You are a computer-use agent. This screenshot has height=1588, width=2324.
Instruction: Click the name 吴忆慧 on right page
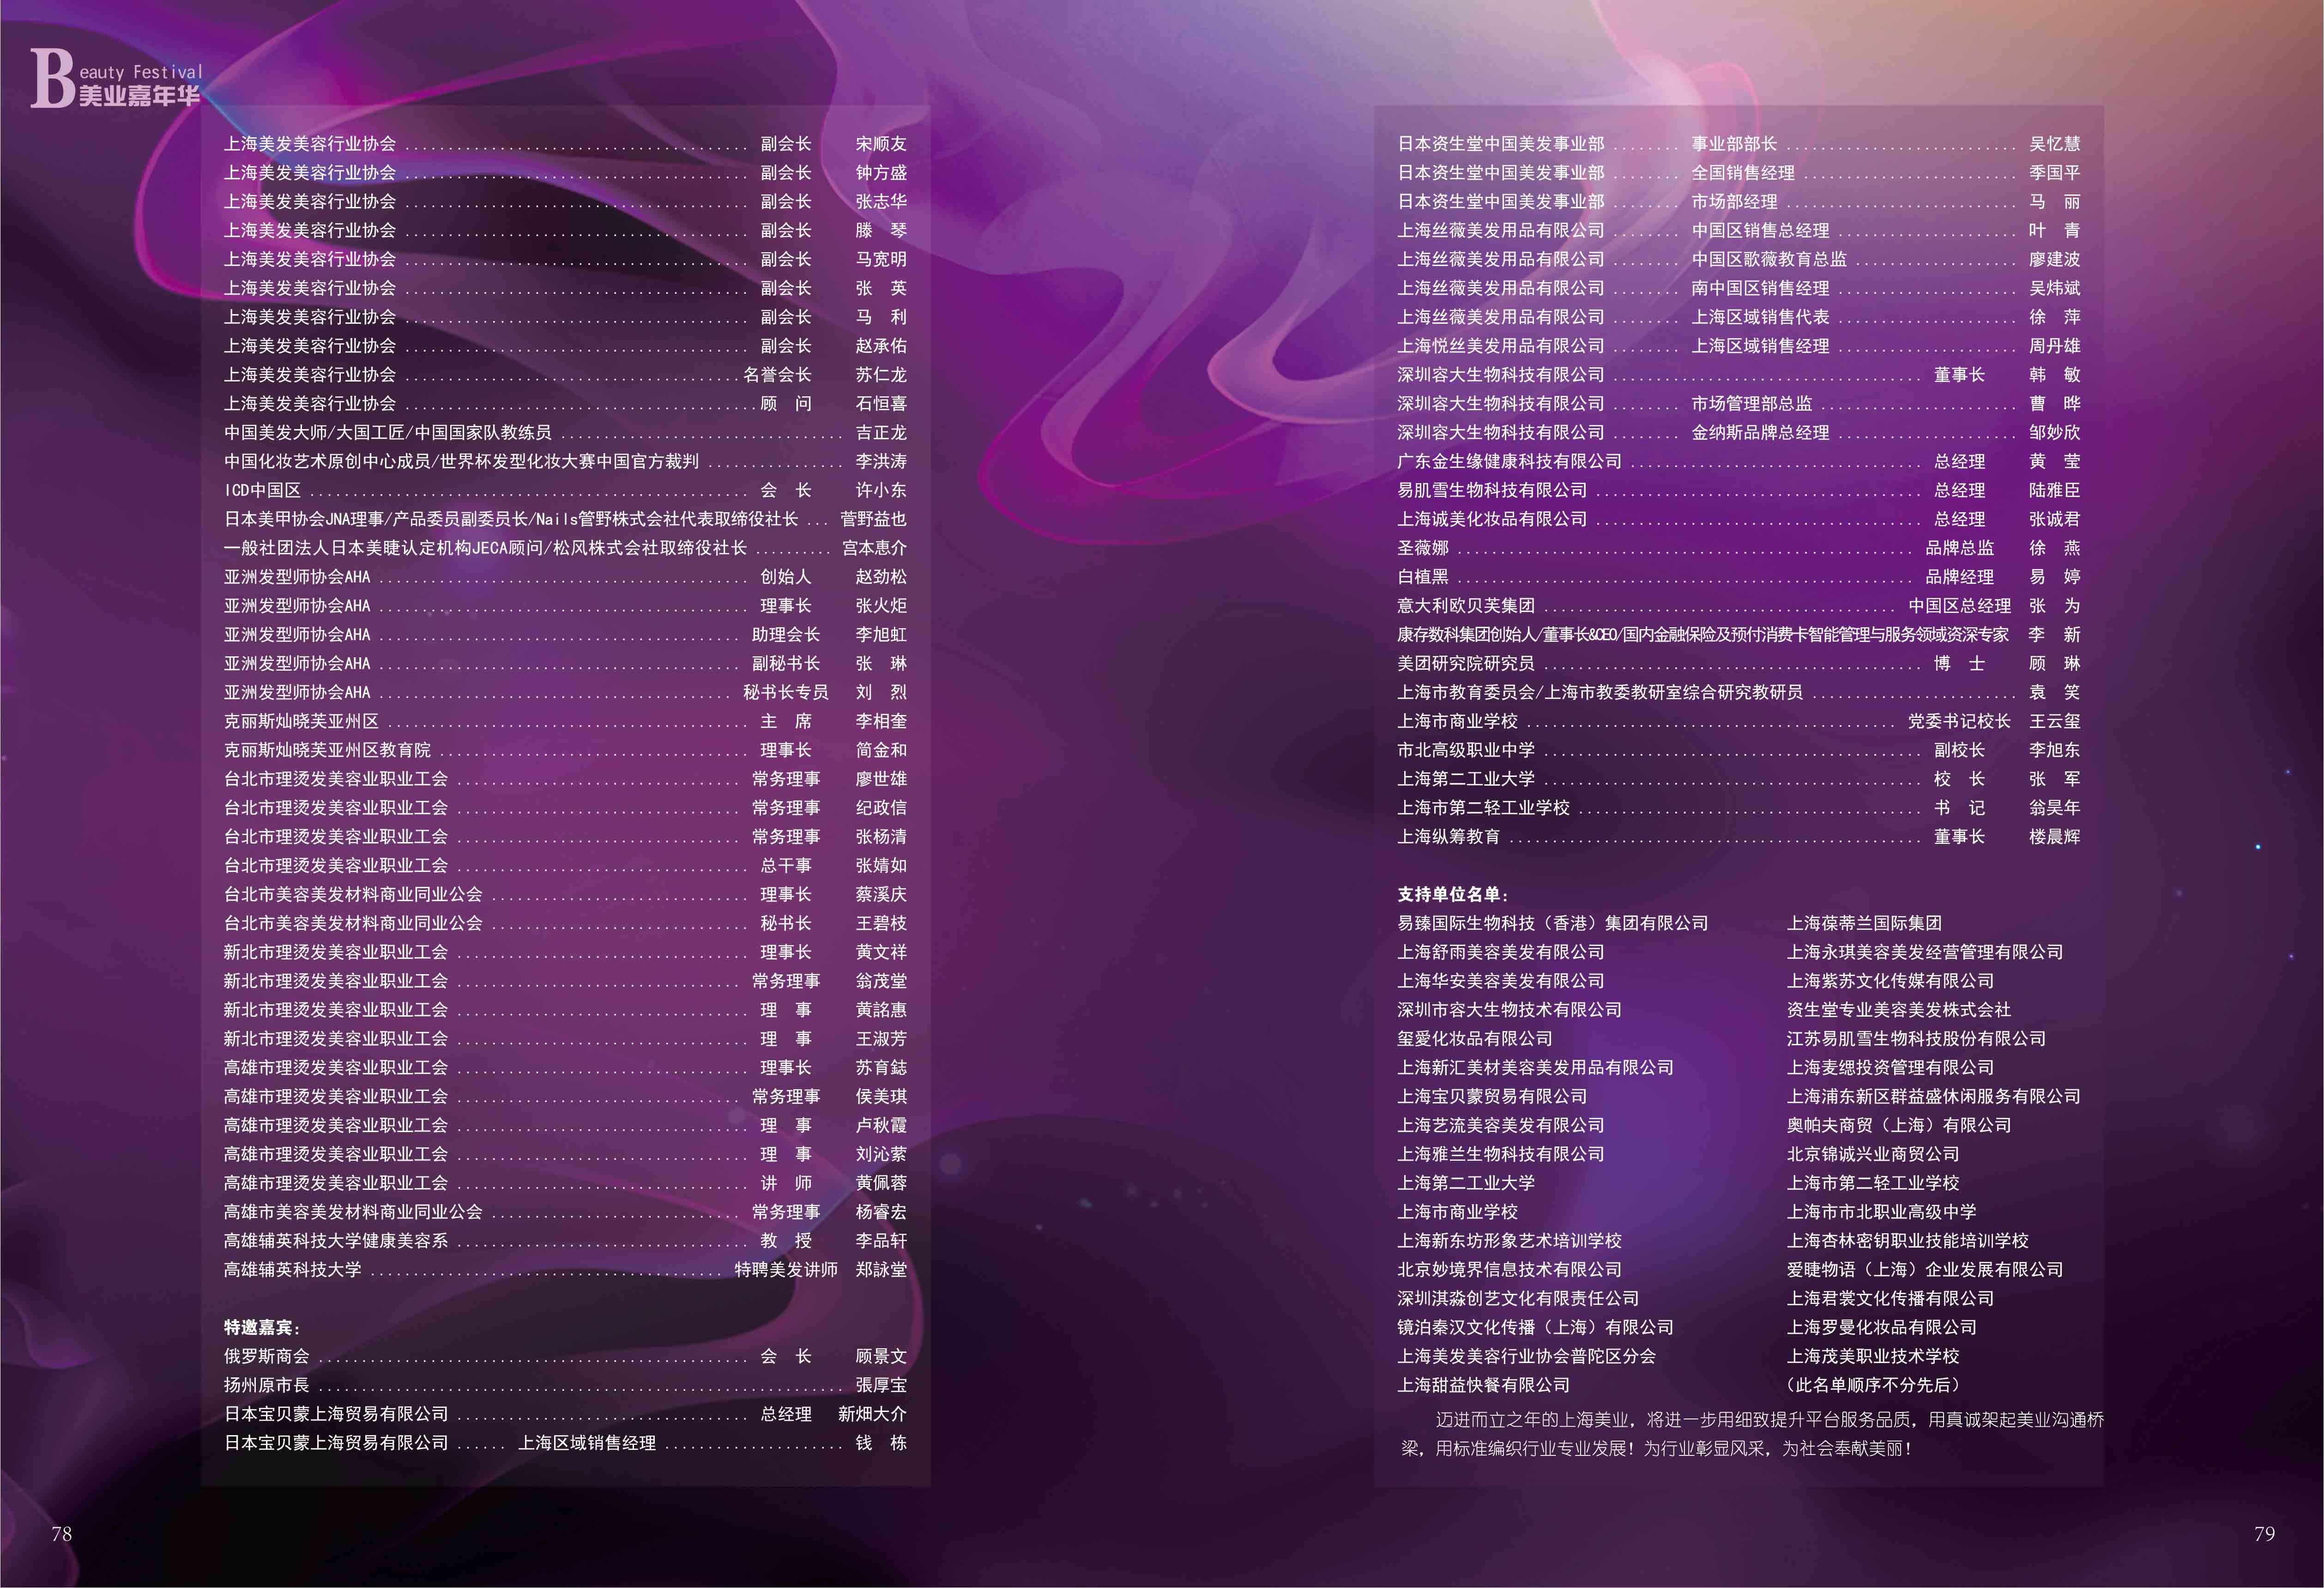pyautogui.click(x=2054, y=144)
